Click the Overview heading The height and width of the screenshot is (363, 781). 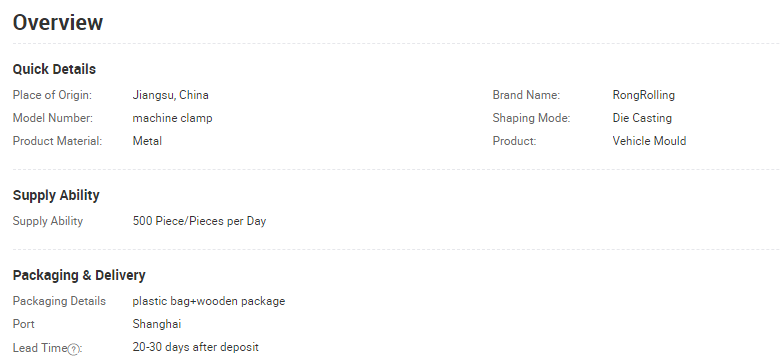58,22
